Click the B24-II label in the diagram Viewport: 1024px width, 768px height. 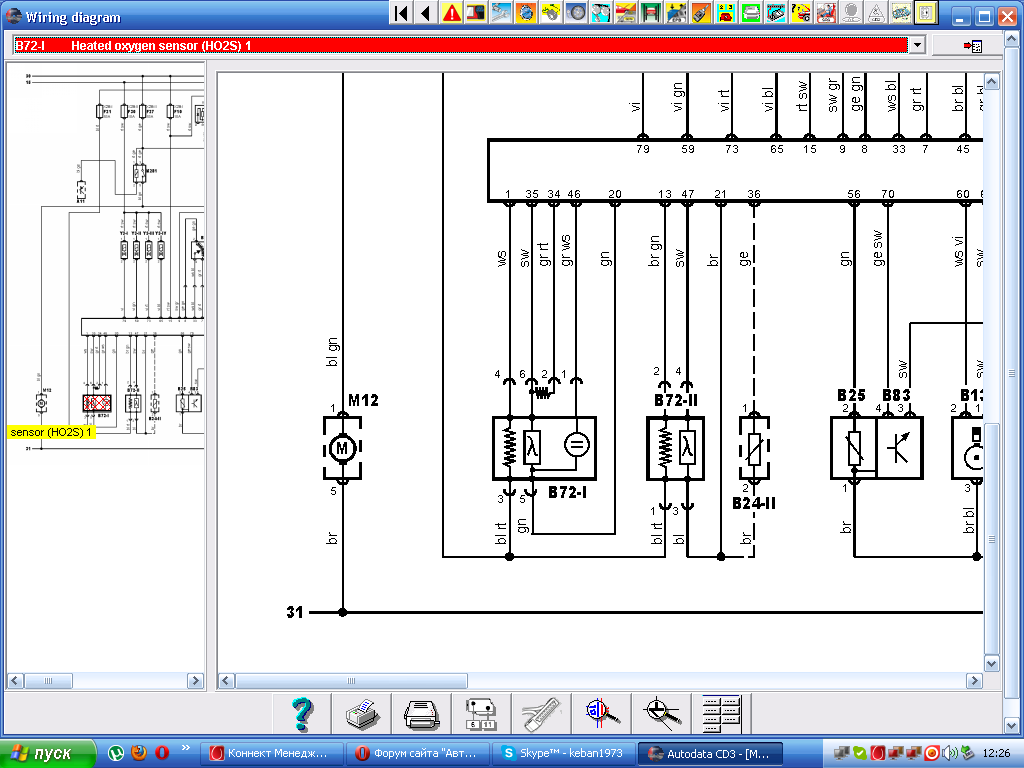tap(754, 504)
